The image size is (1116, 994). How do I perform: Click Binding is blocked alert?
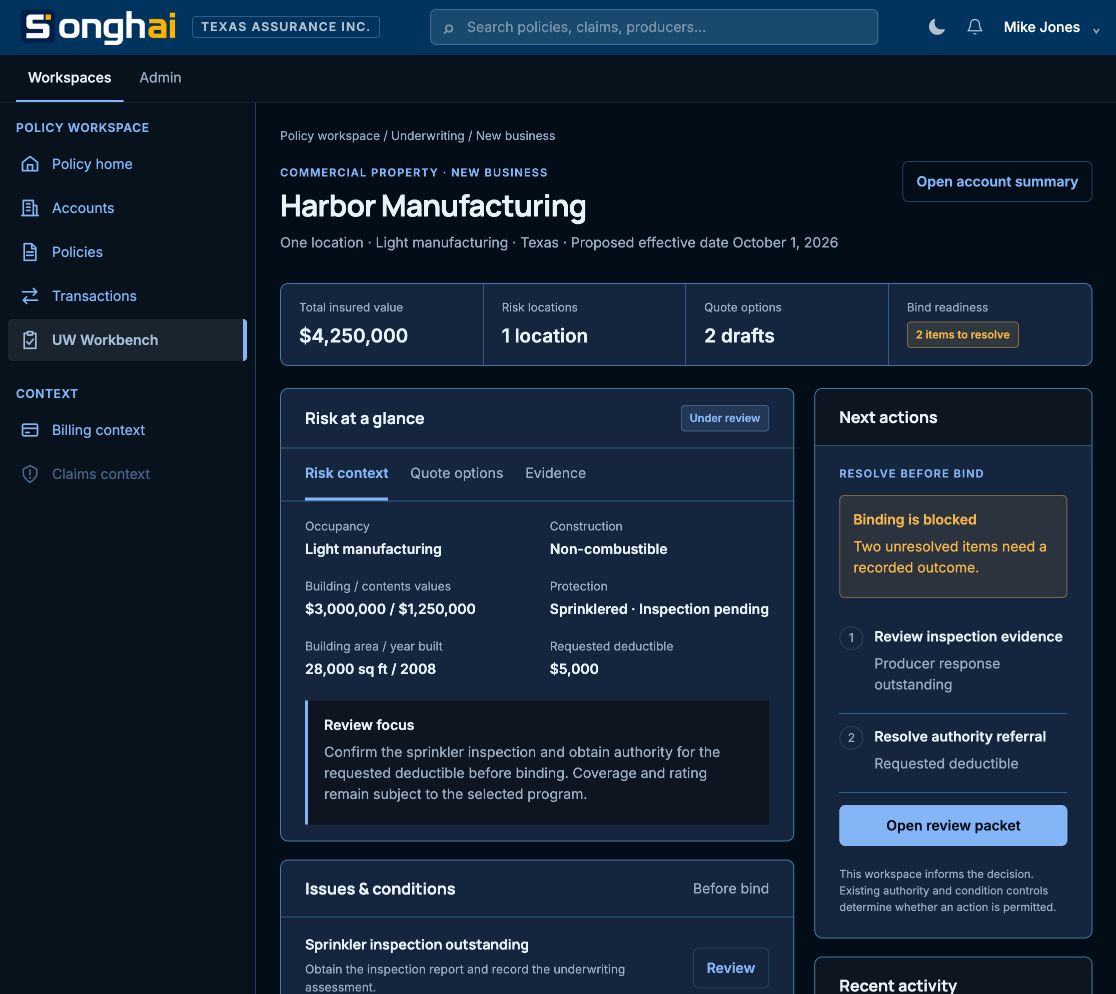coord(952,546)
